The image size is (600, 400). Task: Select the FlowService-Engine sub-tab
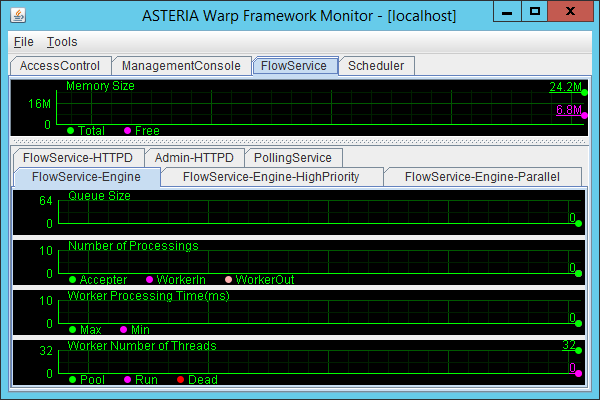[x=86, y=177]
